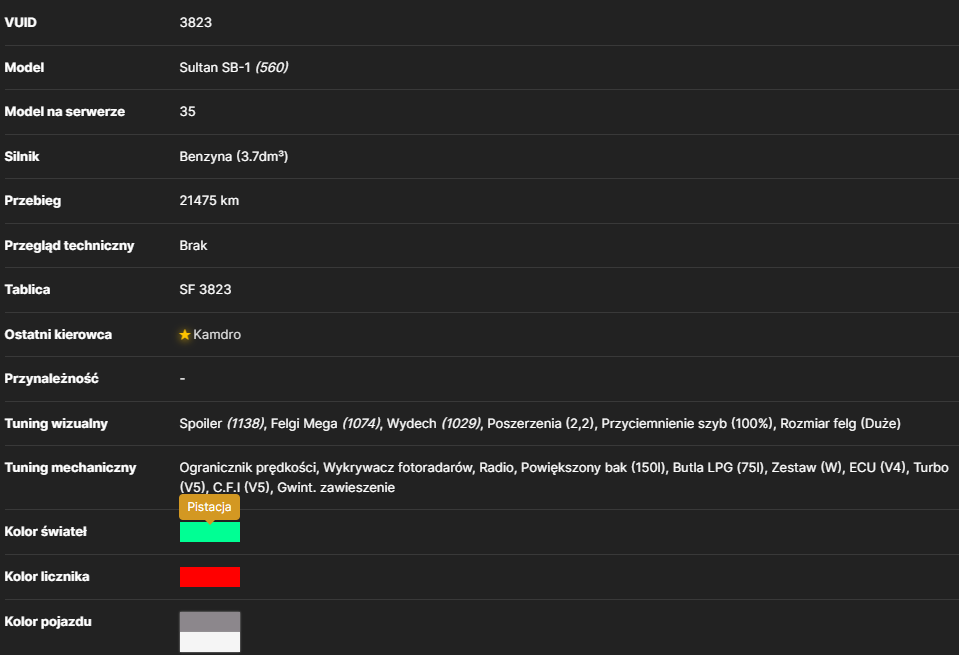Click the C.F.I (V5) entry
This screenshot has width=959, height=655.
[242, 487]
